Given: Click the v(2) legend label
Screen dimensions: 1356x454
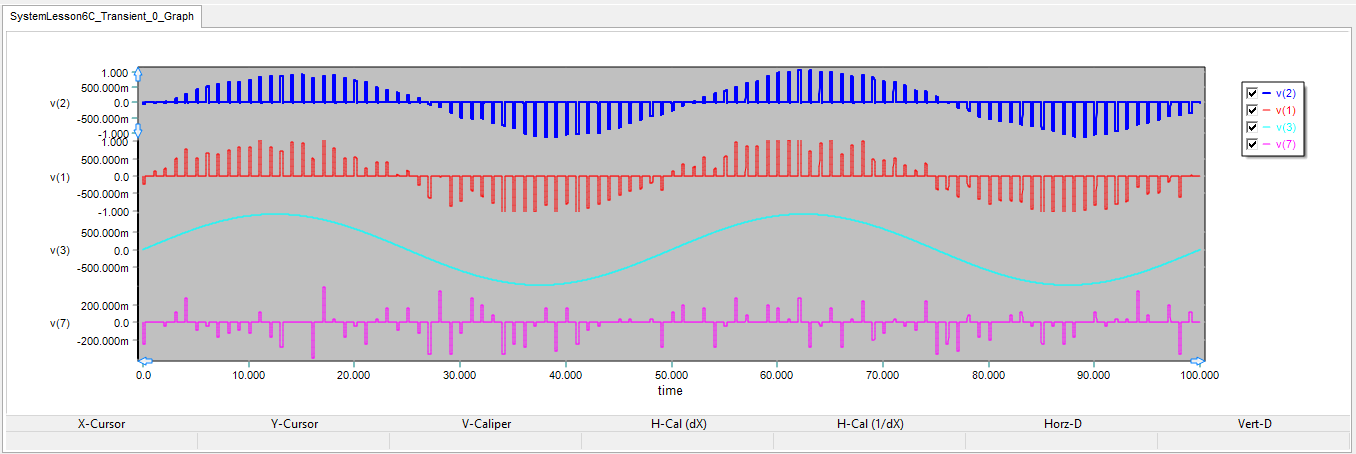Looking at the screenshot, I should click(1285, 92).
